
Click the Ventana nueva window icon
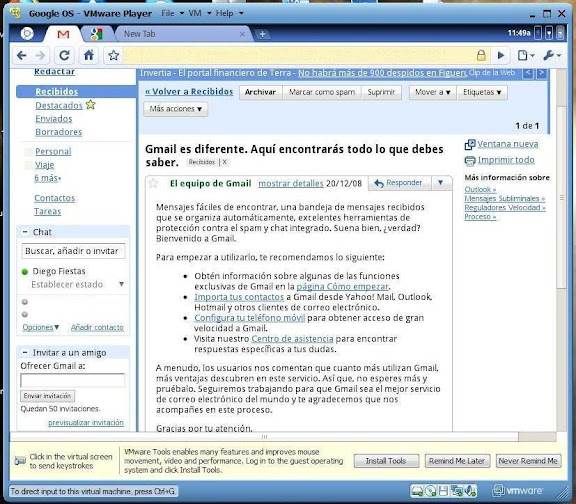click(470, 144)
